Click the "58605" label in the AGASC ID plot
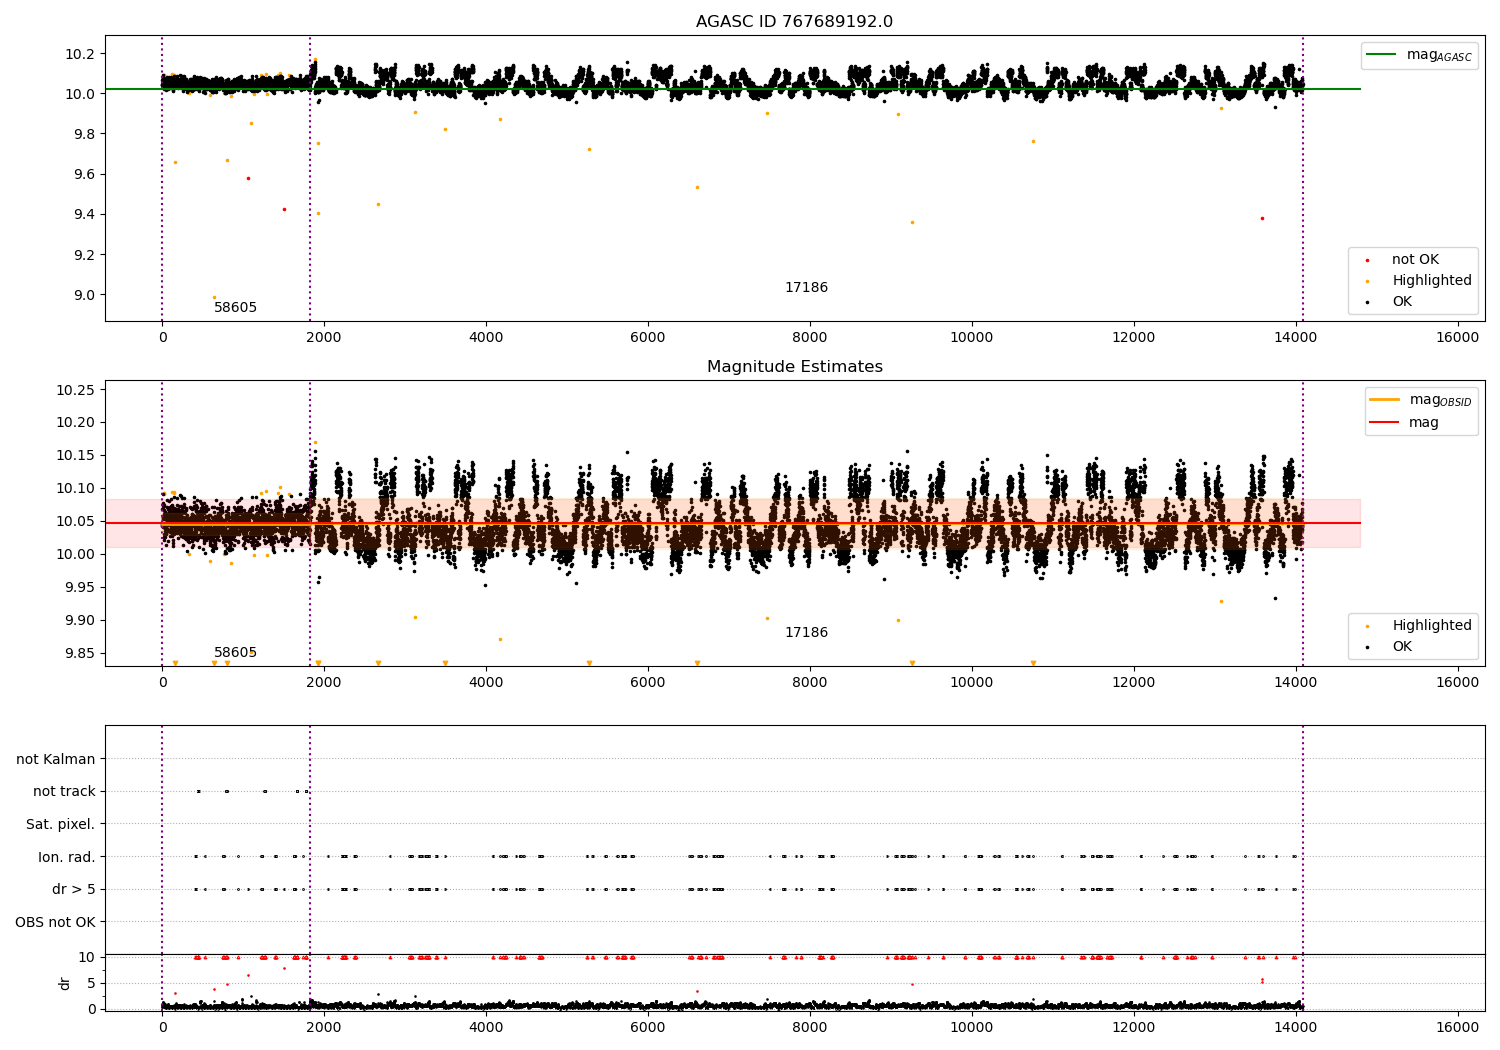This screenshot has width=1500, height=1050. pyautogui.click(x=235, y=308)
